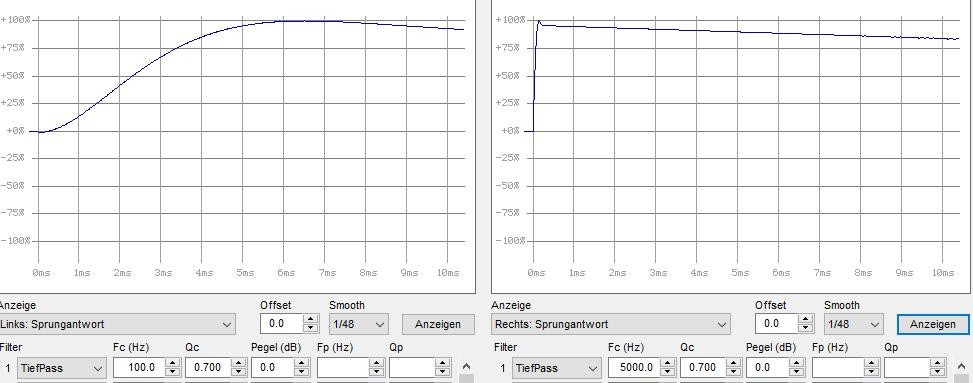Increase left Qc 0.700 with up arrow
973x383 pixels.
click(x=238, y=363)
